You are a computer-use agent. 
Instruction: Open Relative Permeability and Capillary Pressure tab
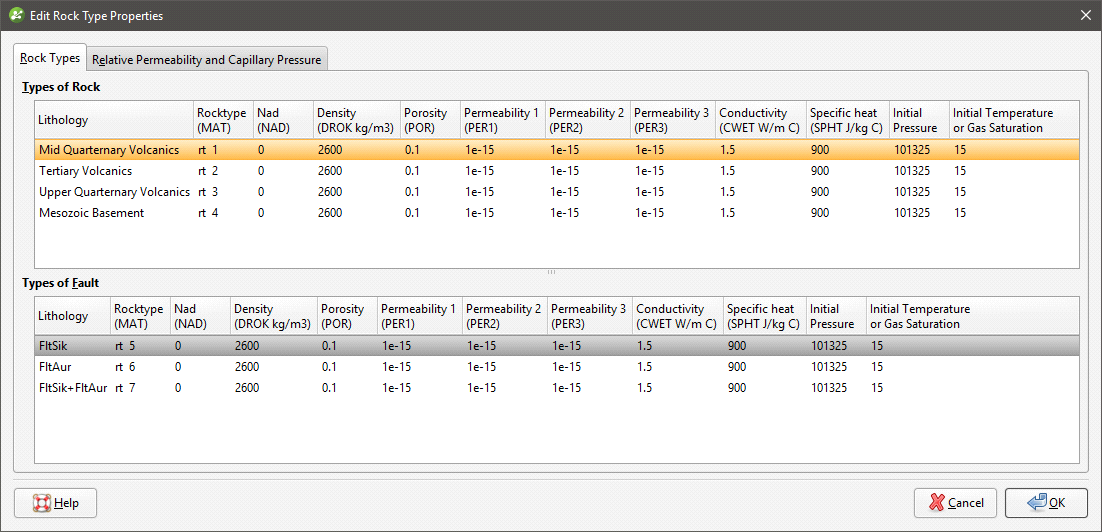pos(208,59)
